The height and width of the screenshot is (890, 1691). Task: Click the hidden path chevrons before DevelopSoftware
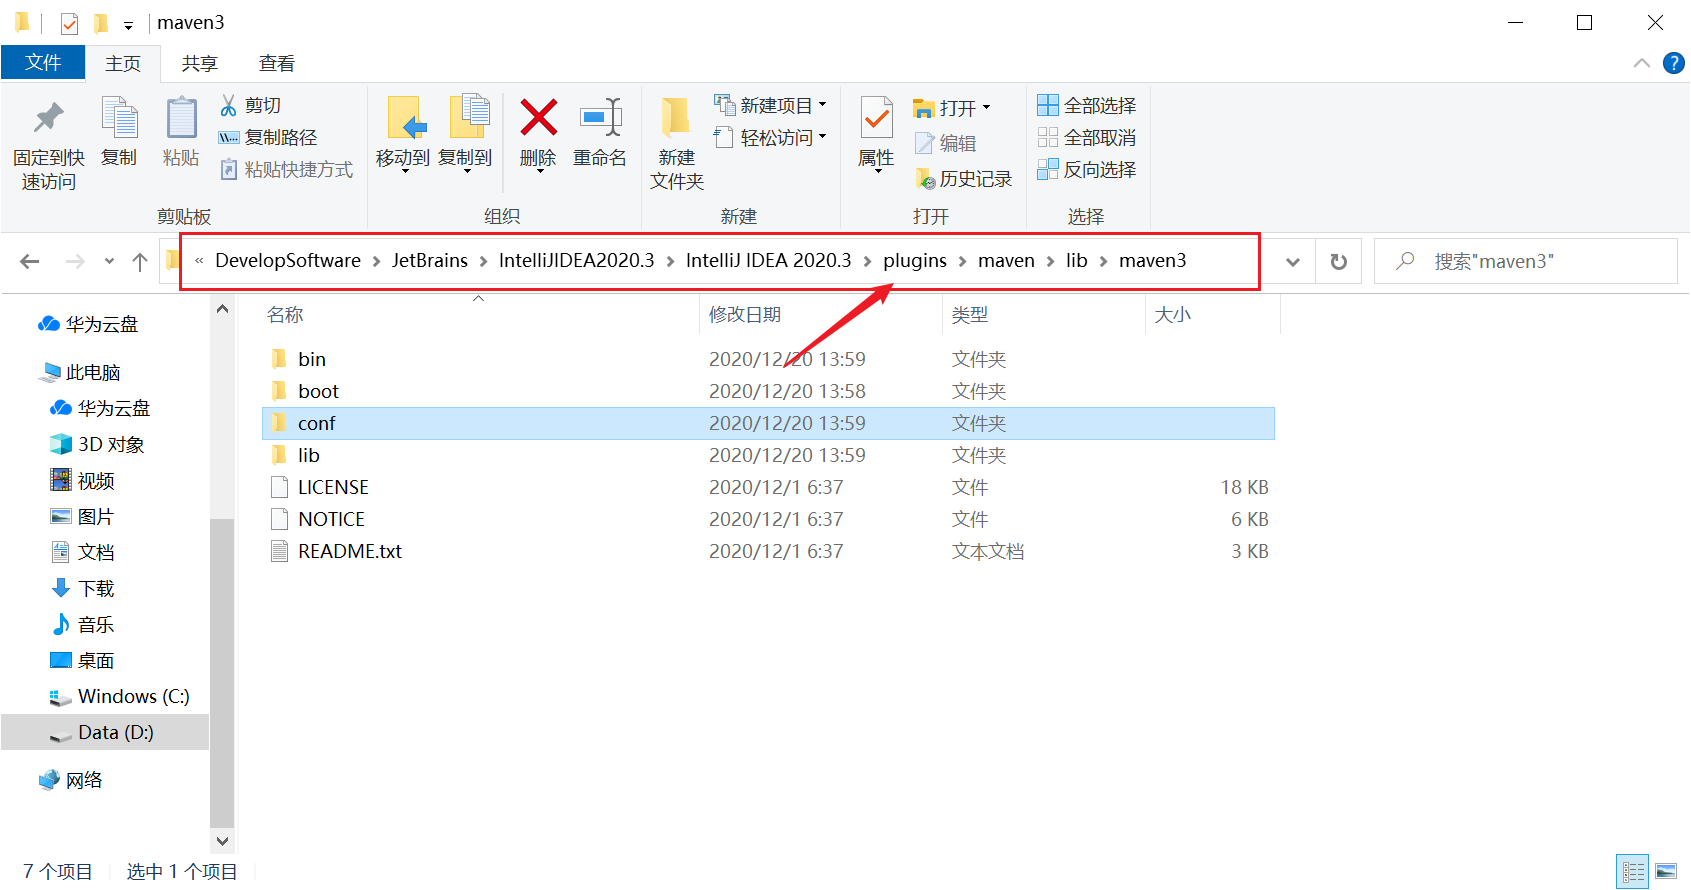[199, 261]
